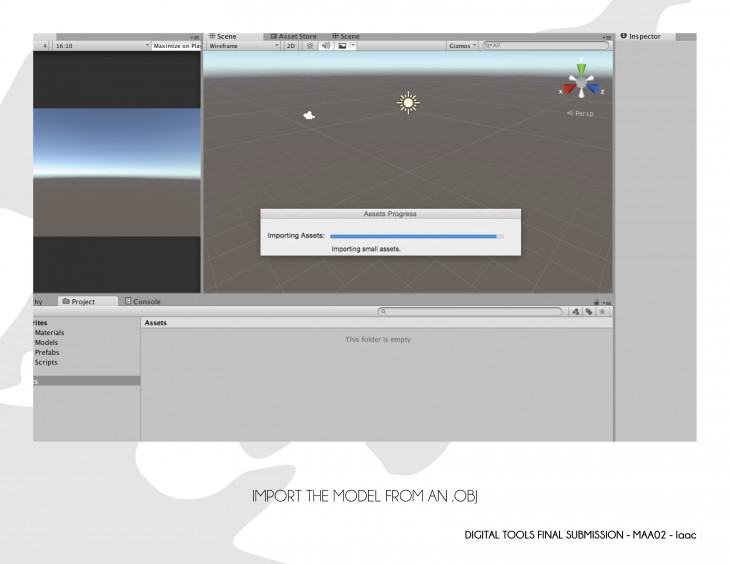Click the search by label tag icon
Viewport: 730px width, 564px height.
tap(589, 312)
